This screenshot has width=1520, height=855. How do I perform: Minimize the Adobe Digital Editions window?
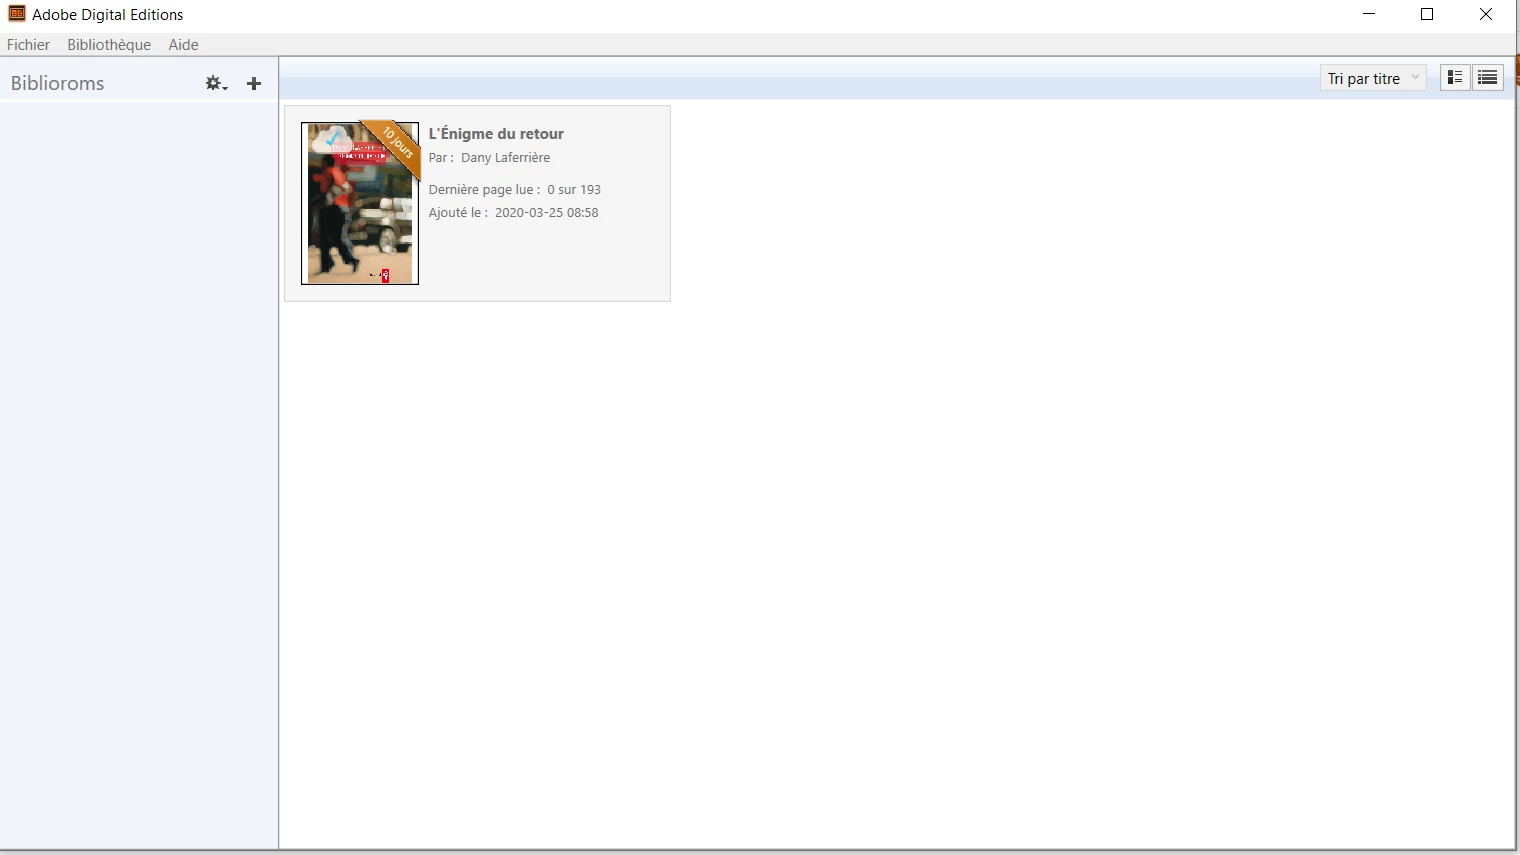[x=1369, y=14]
